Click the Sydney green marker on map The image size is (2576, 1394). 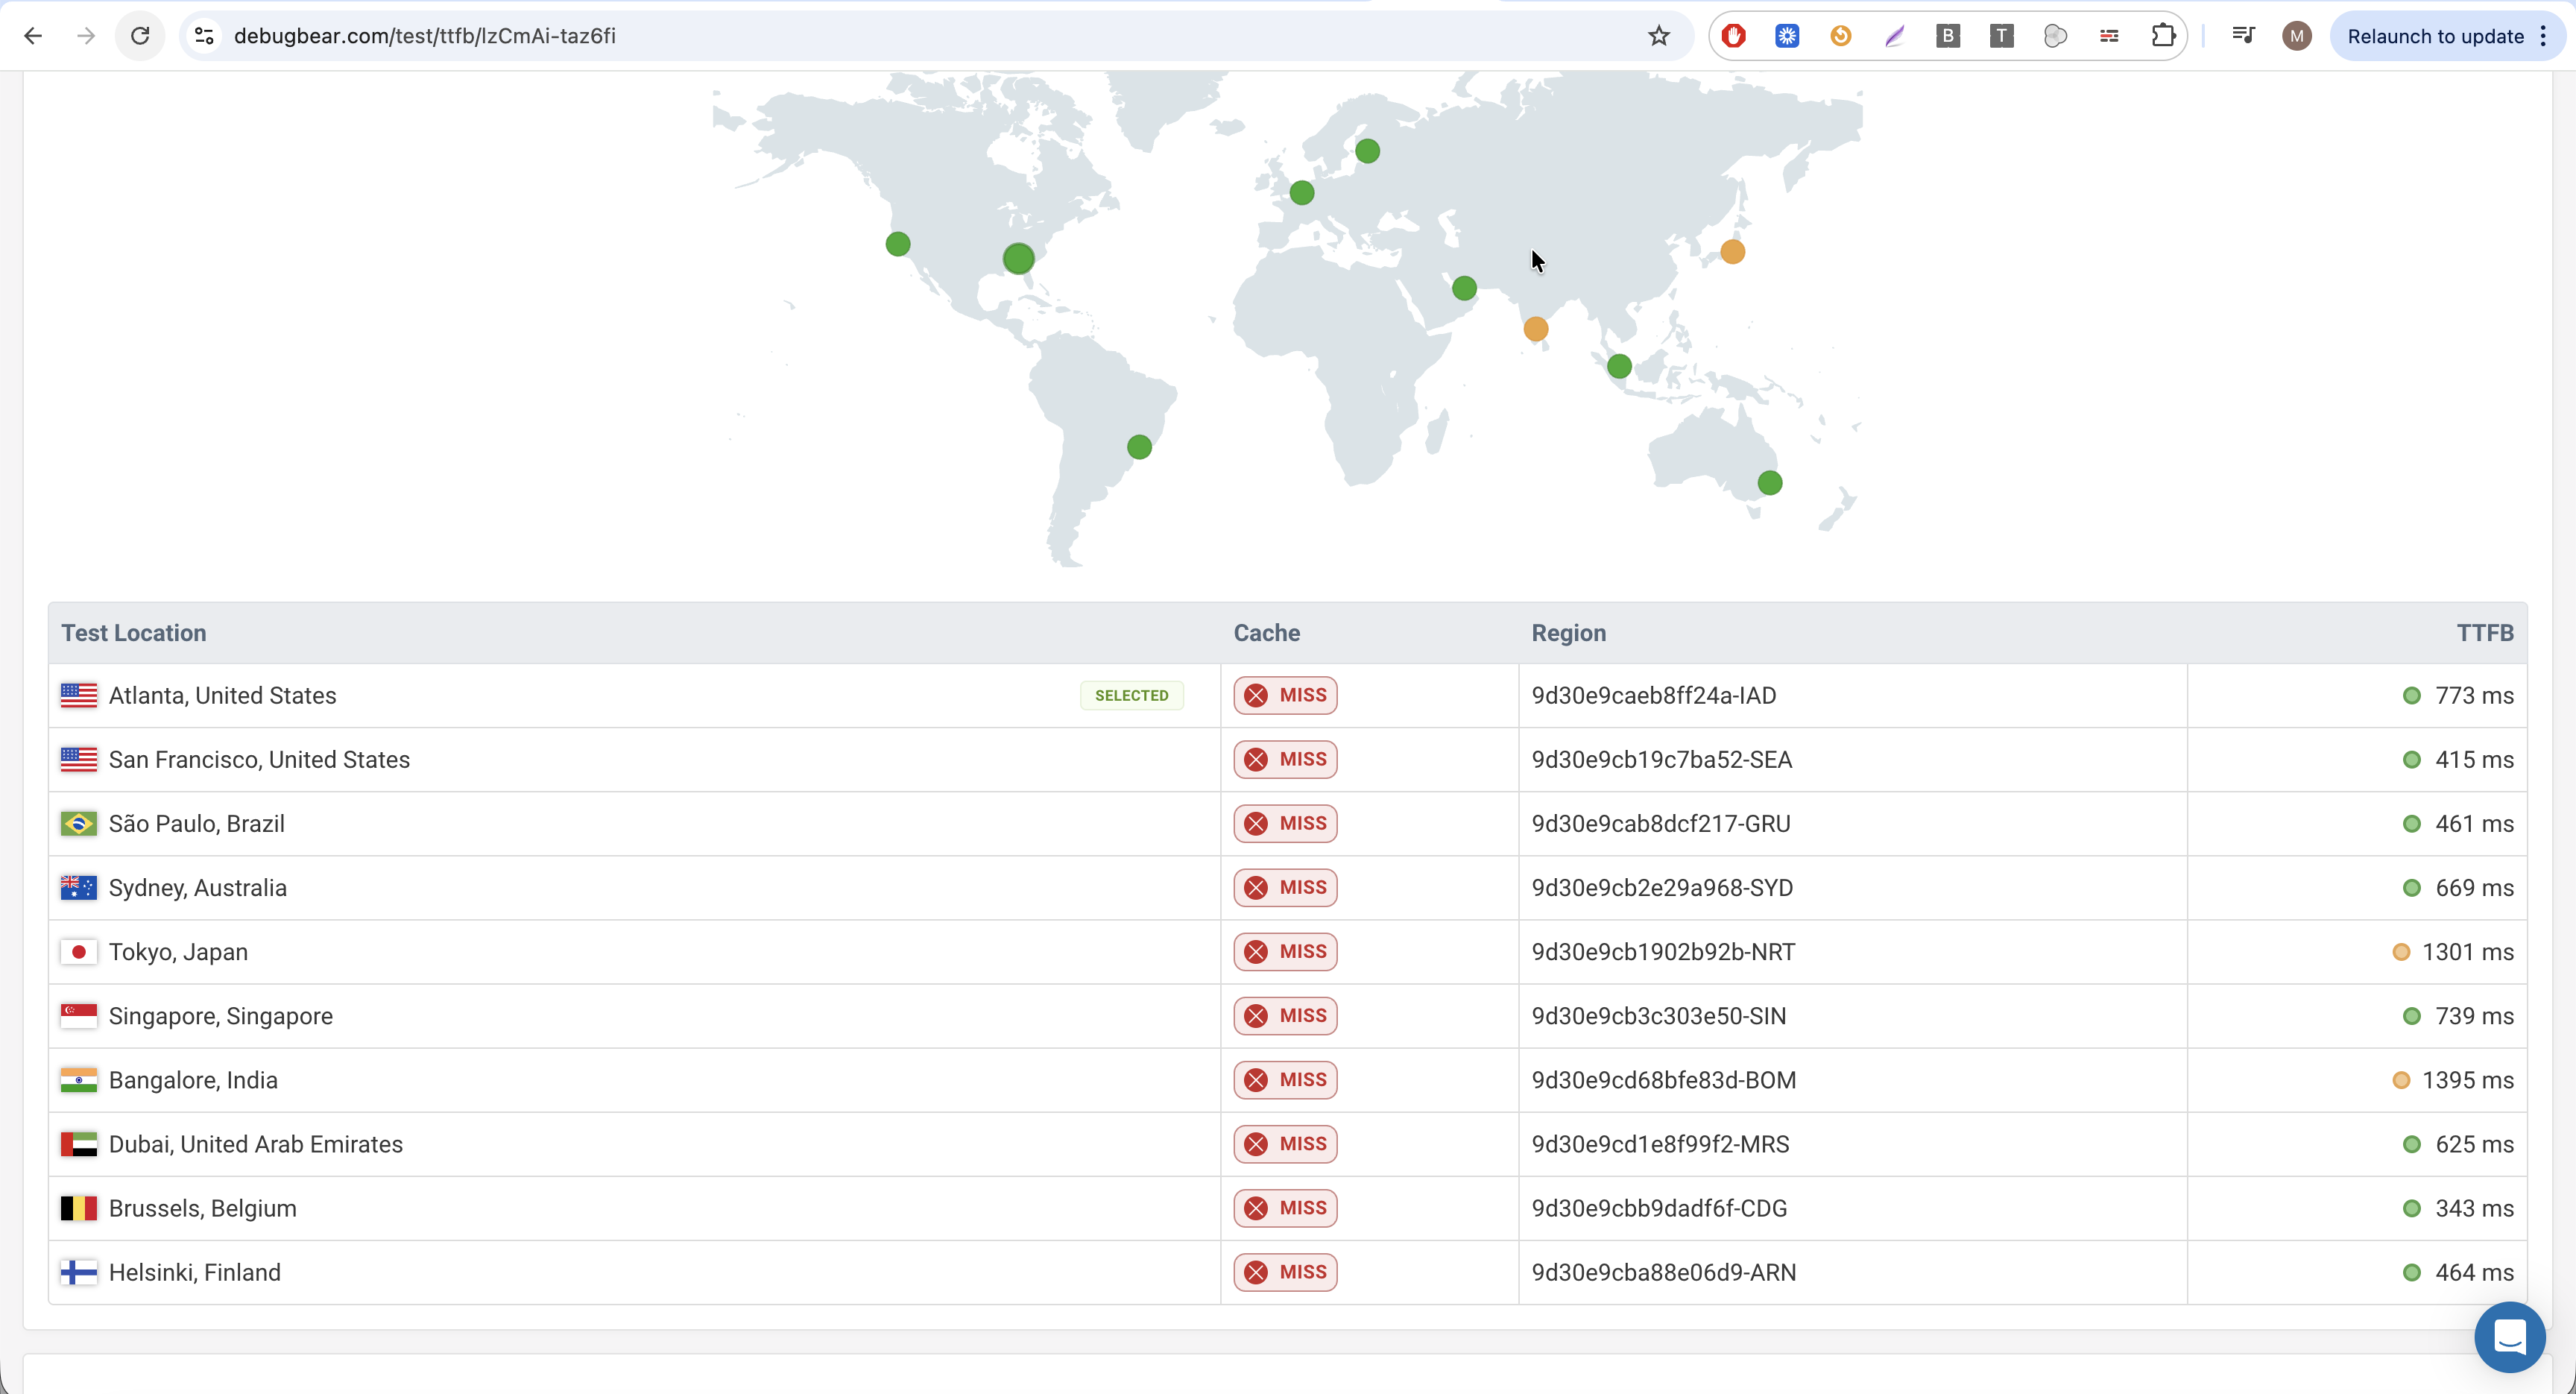(x=1770, y=483)
